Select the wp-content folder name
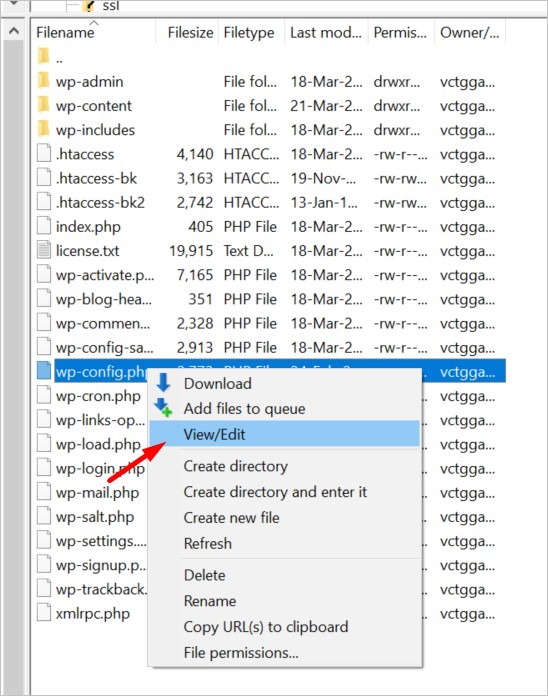 (x=94, y=106)
